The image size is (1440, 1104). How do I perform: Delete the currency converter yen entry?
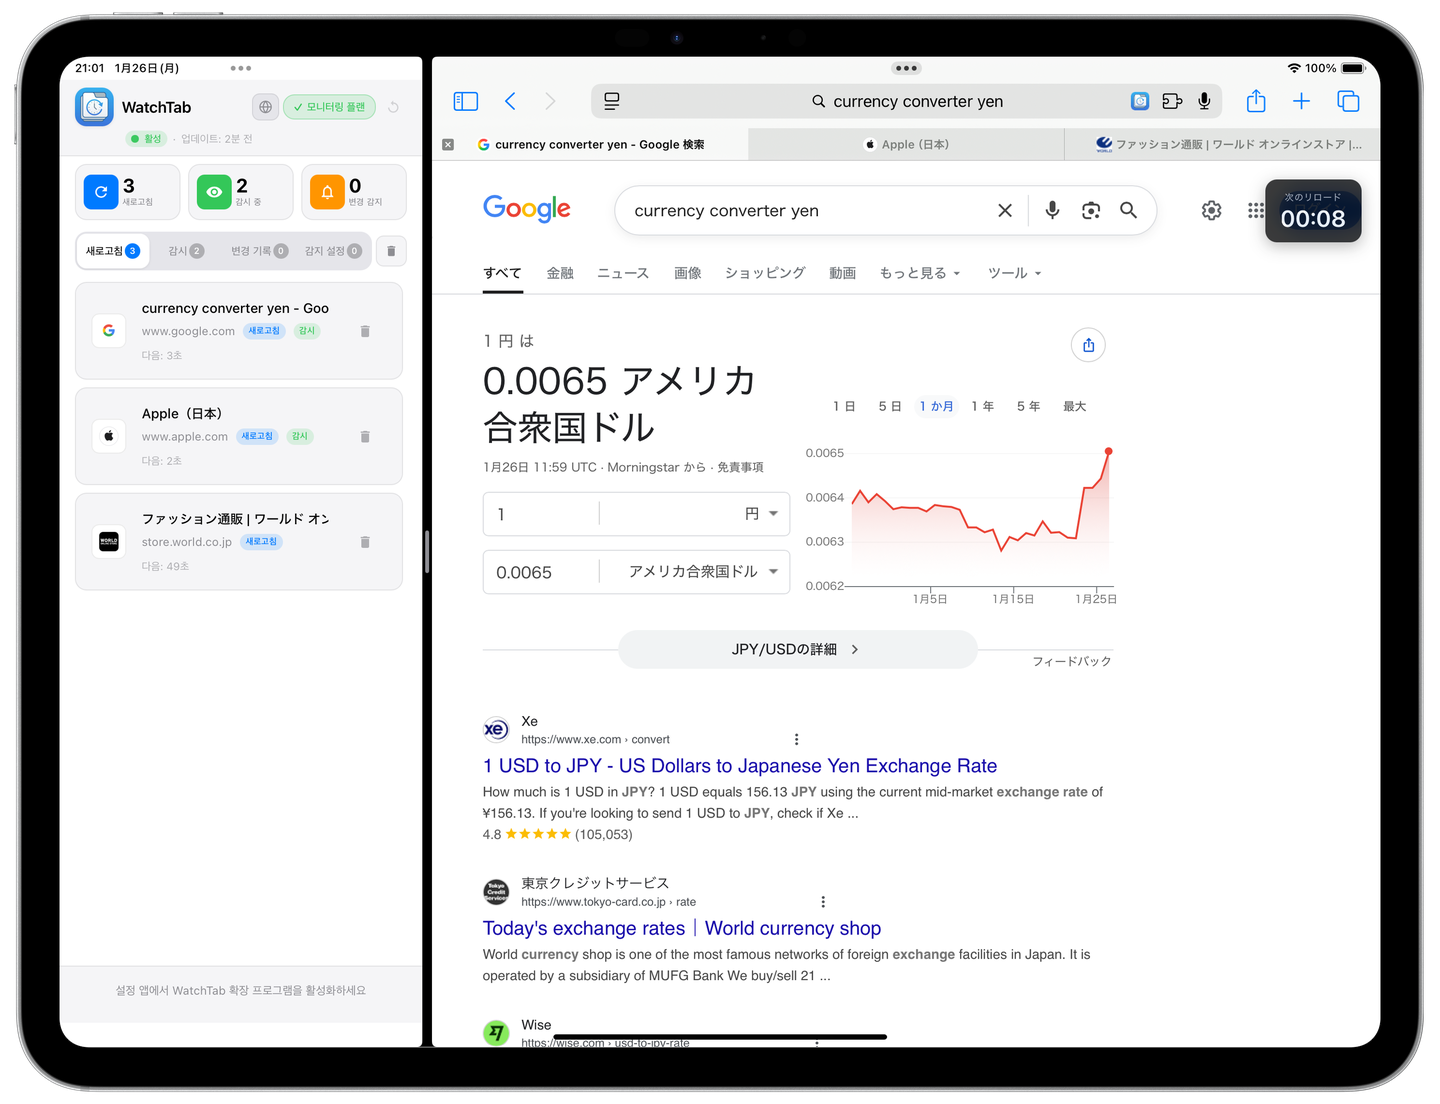click(x=365, y=331)
